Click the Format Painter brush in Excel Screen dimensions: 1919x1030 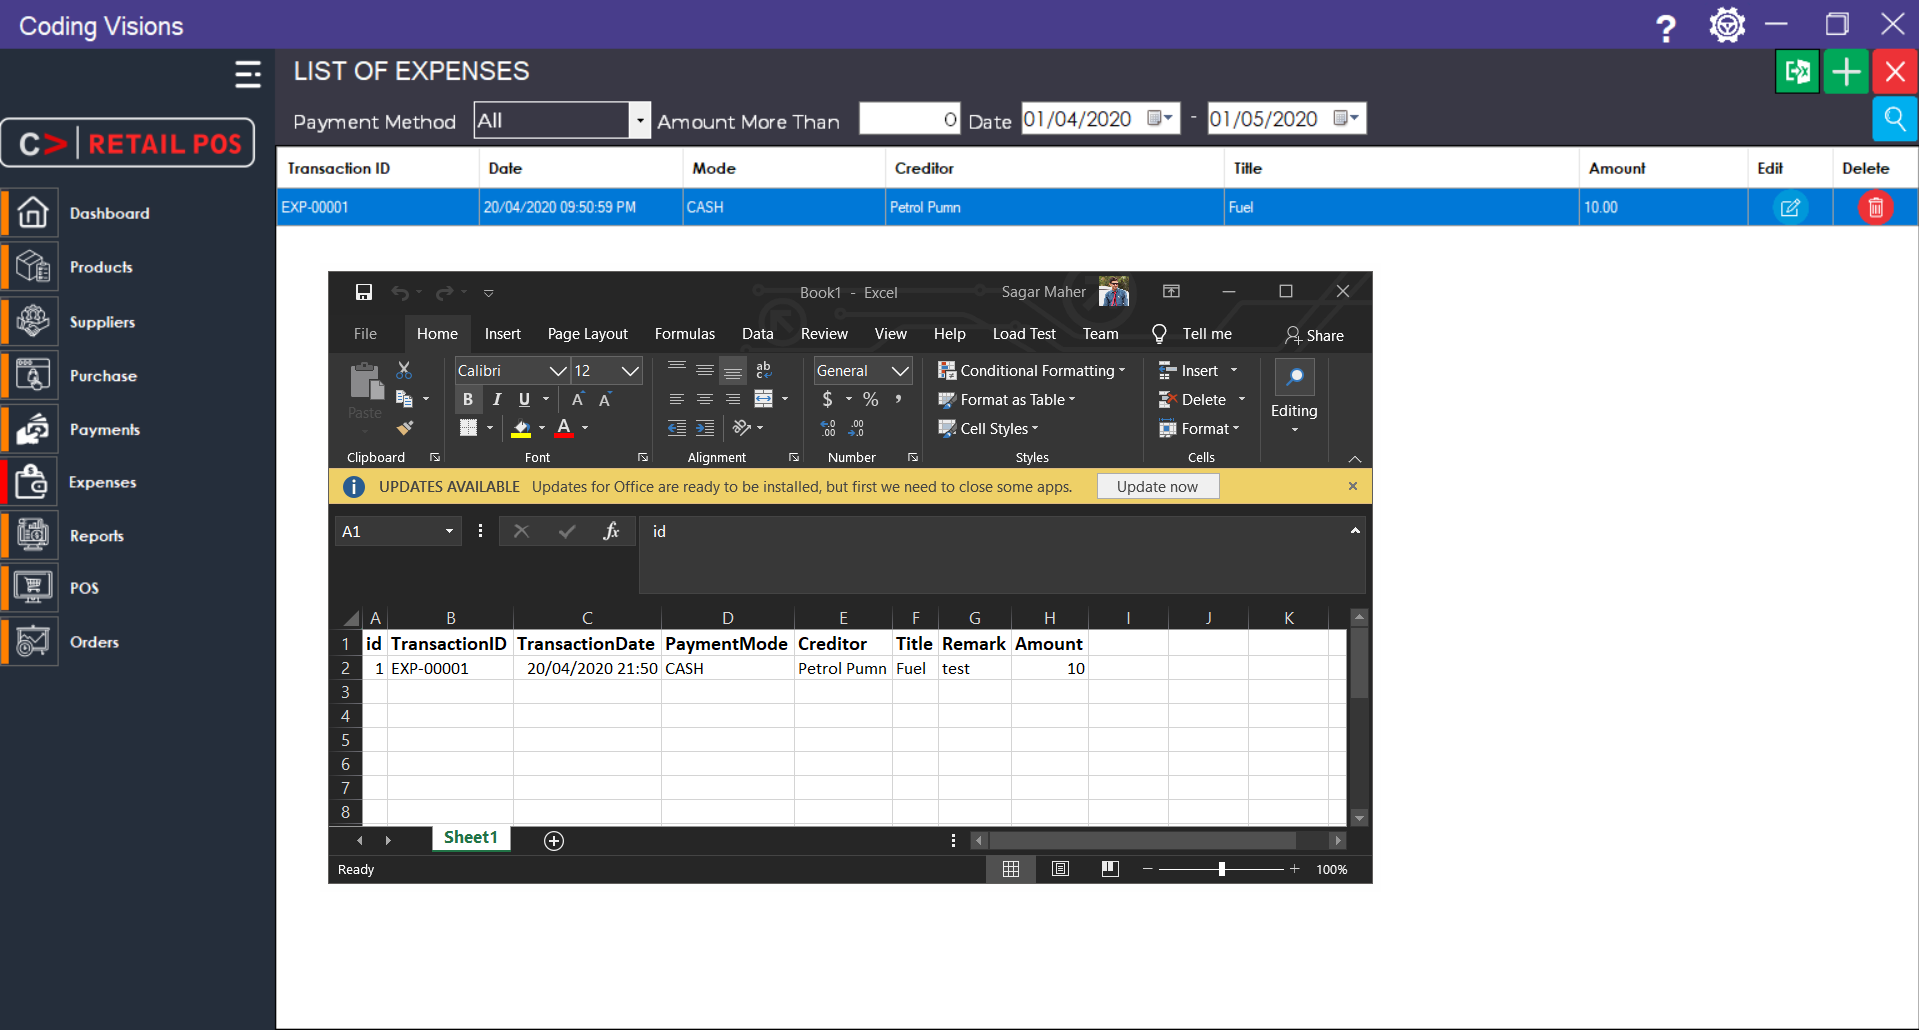tap(404, 428)
